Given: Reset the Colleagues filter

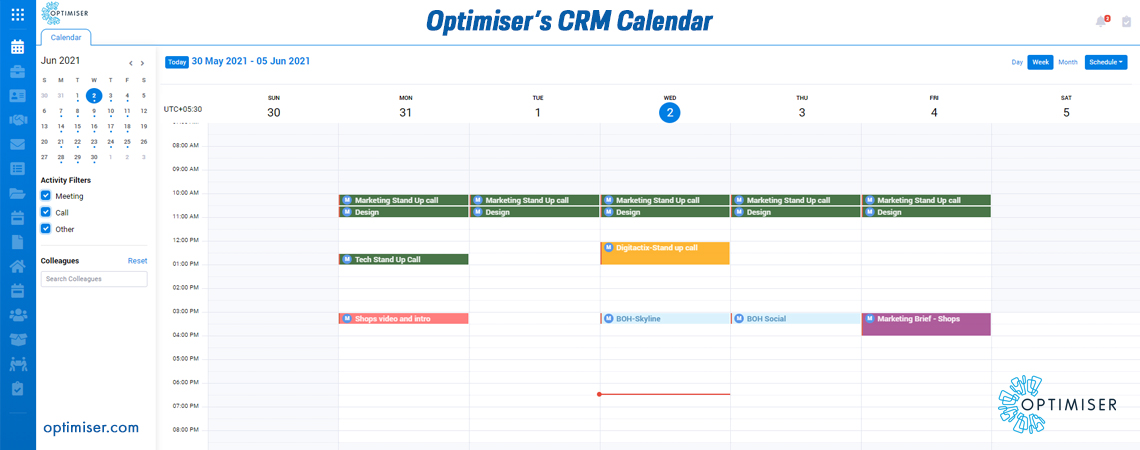Looking at the screenshot, I should [137, 260].
